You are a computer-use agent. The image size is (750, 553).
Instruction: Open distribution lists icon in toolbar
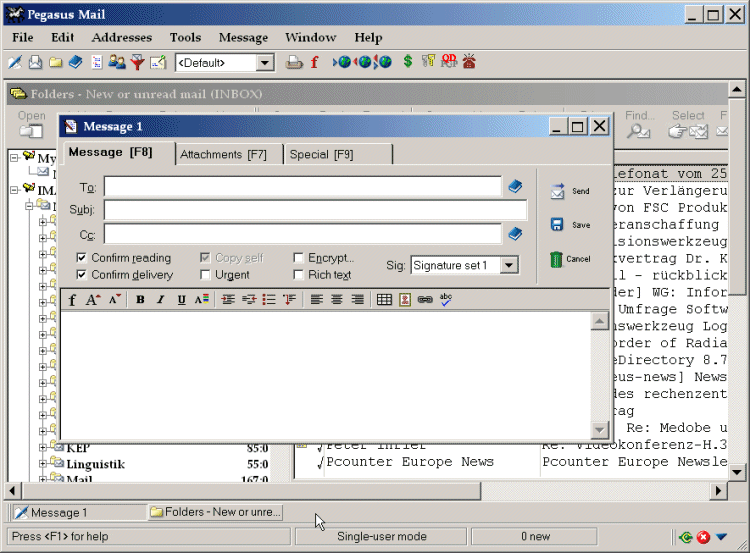[x=97, y=62]
